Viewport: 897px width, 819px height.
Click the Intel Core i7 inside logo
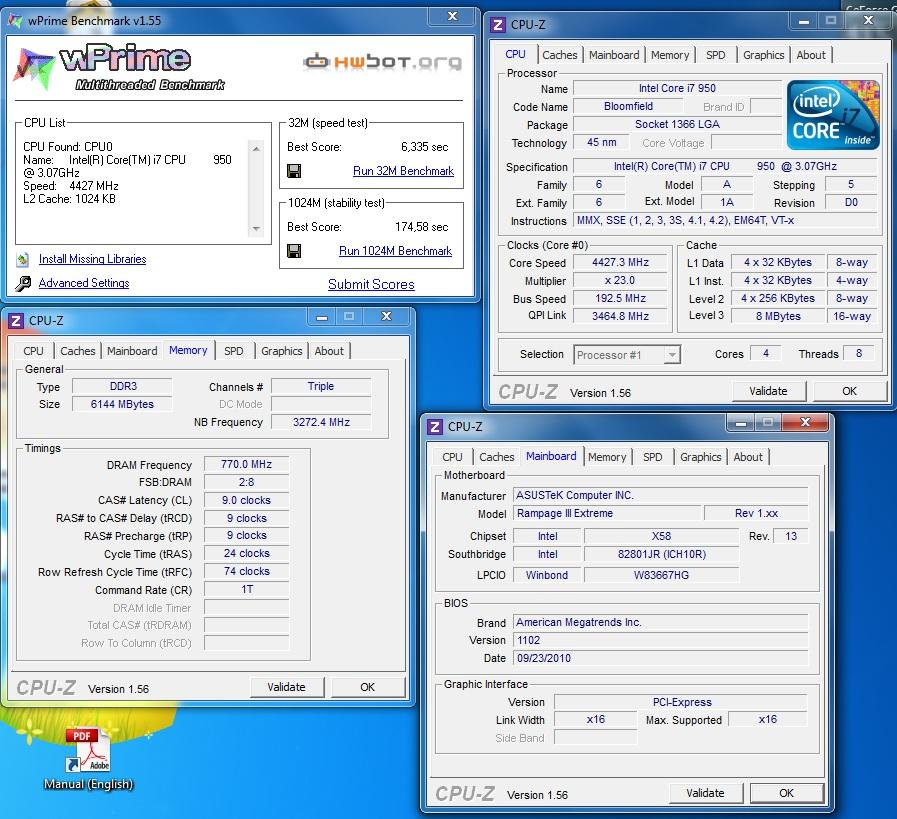(x=833, y=115)
